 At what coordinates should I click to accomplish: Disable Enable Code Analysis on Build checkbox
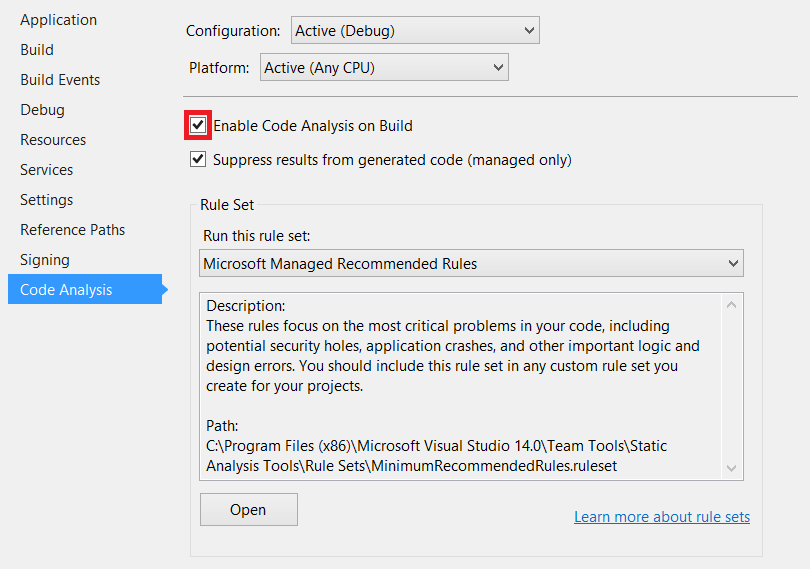(198, 126)
